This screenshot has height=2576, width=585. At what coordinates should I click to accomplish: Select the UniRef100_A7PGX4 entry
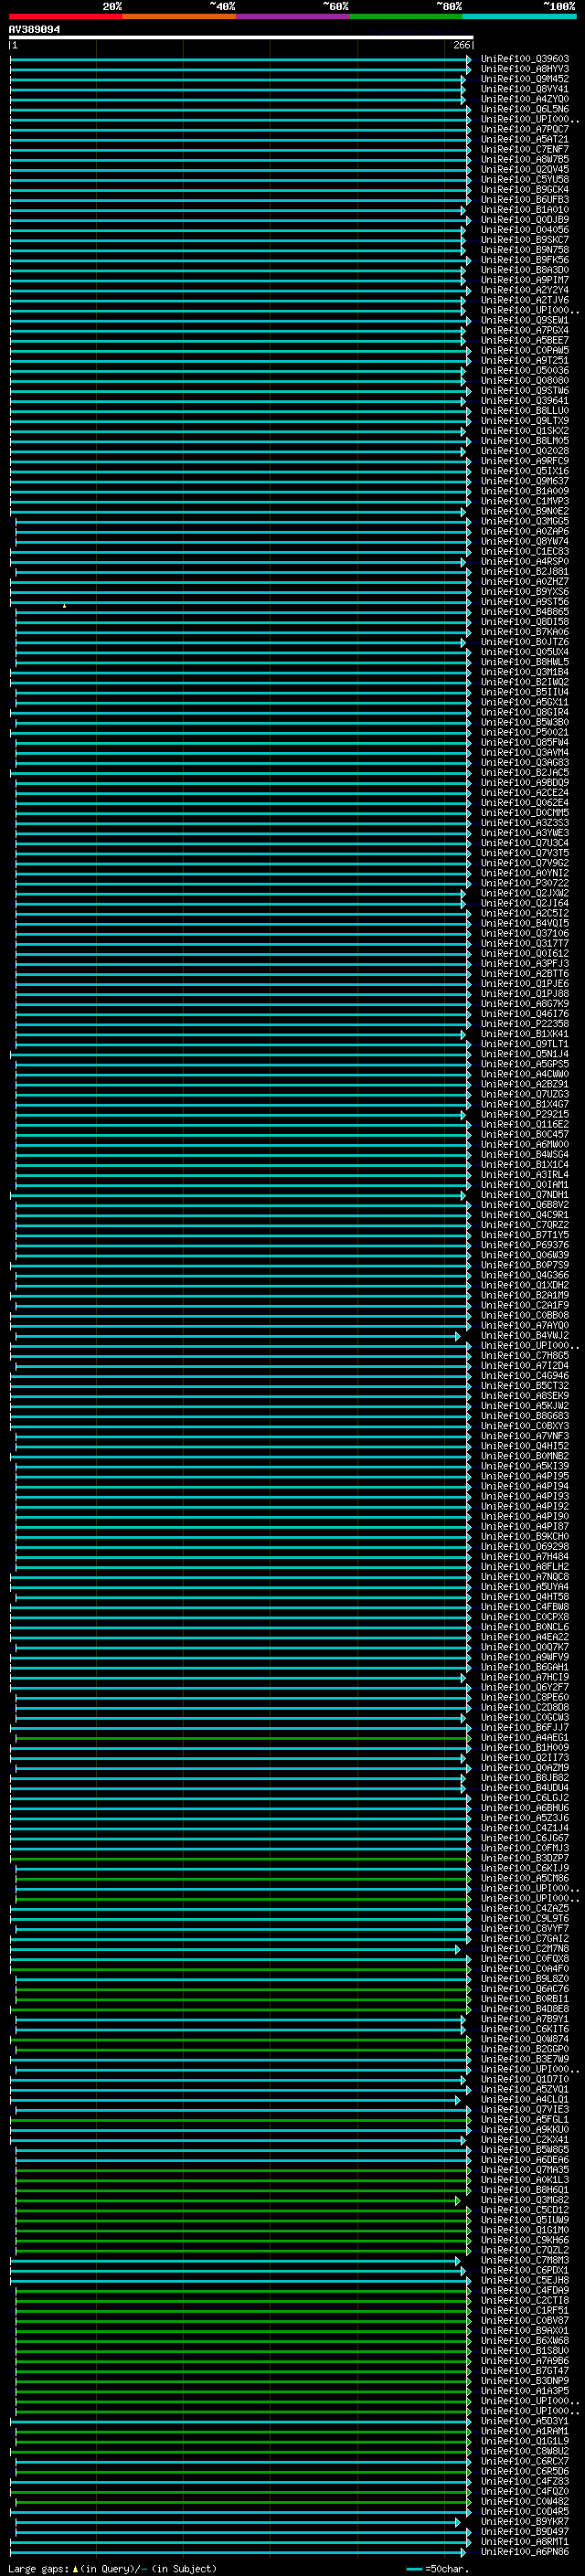[524, 330]
